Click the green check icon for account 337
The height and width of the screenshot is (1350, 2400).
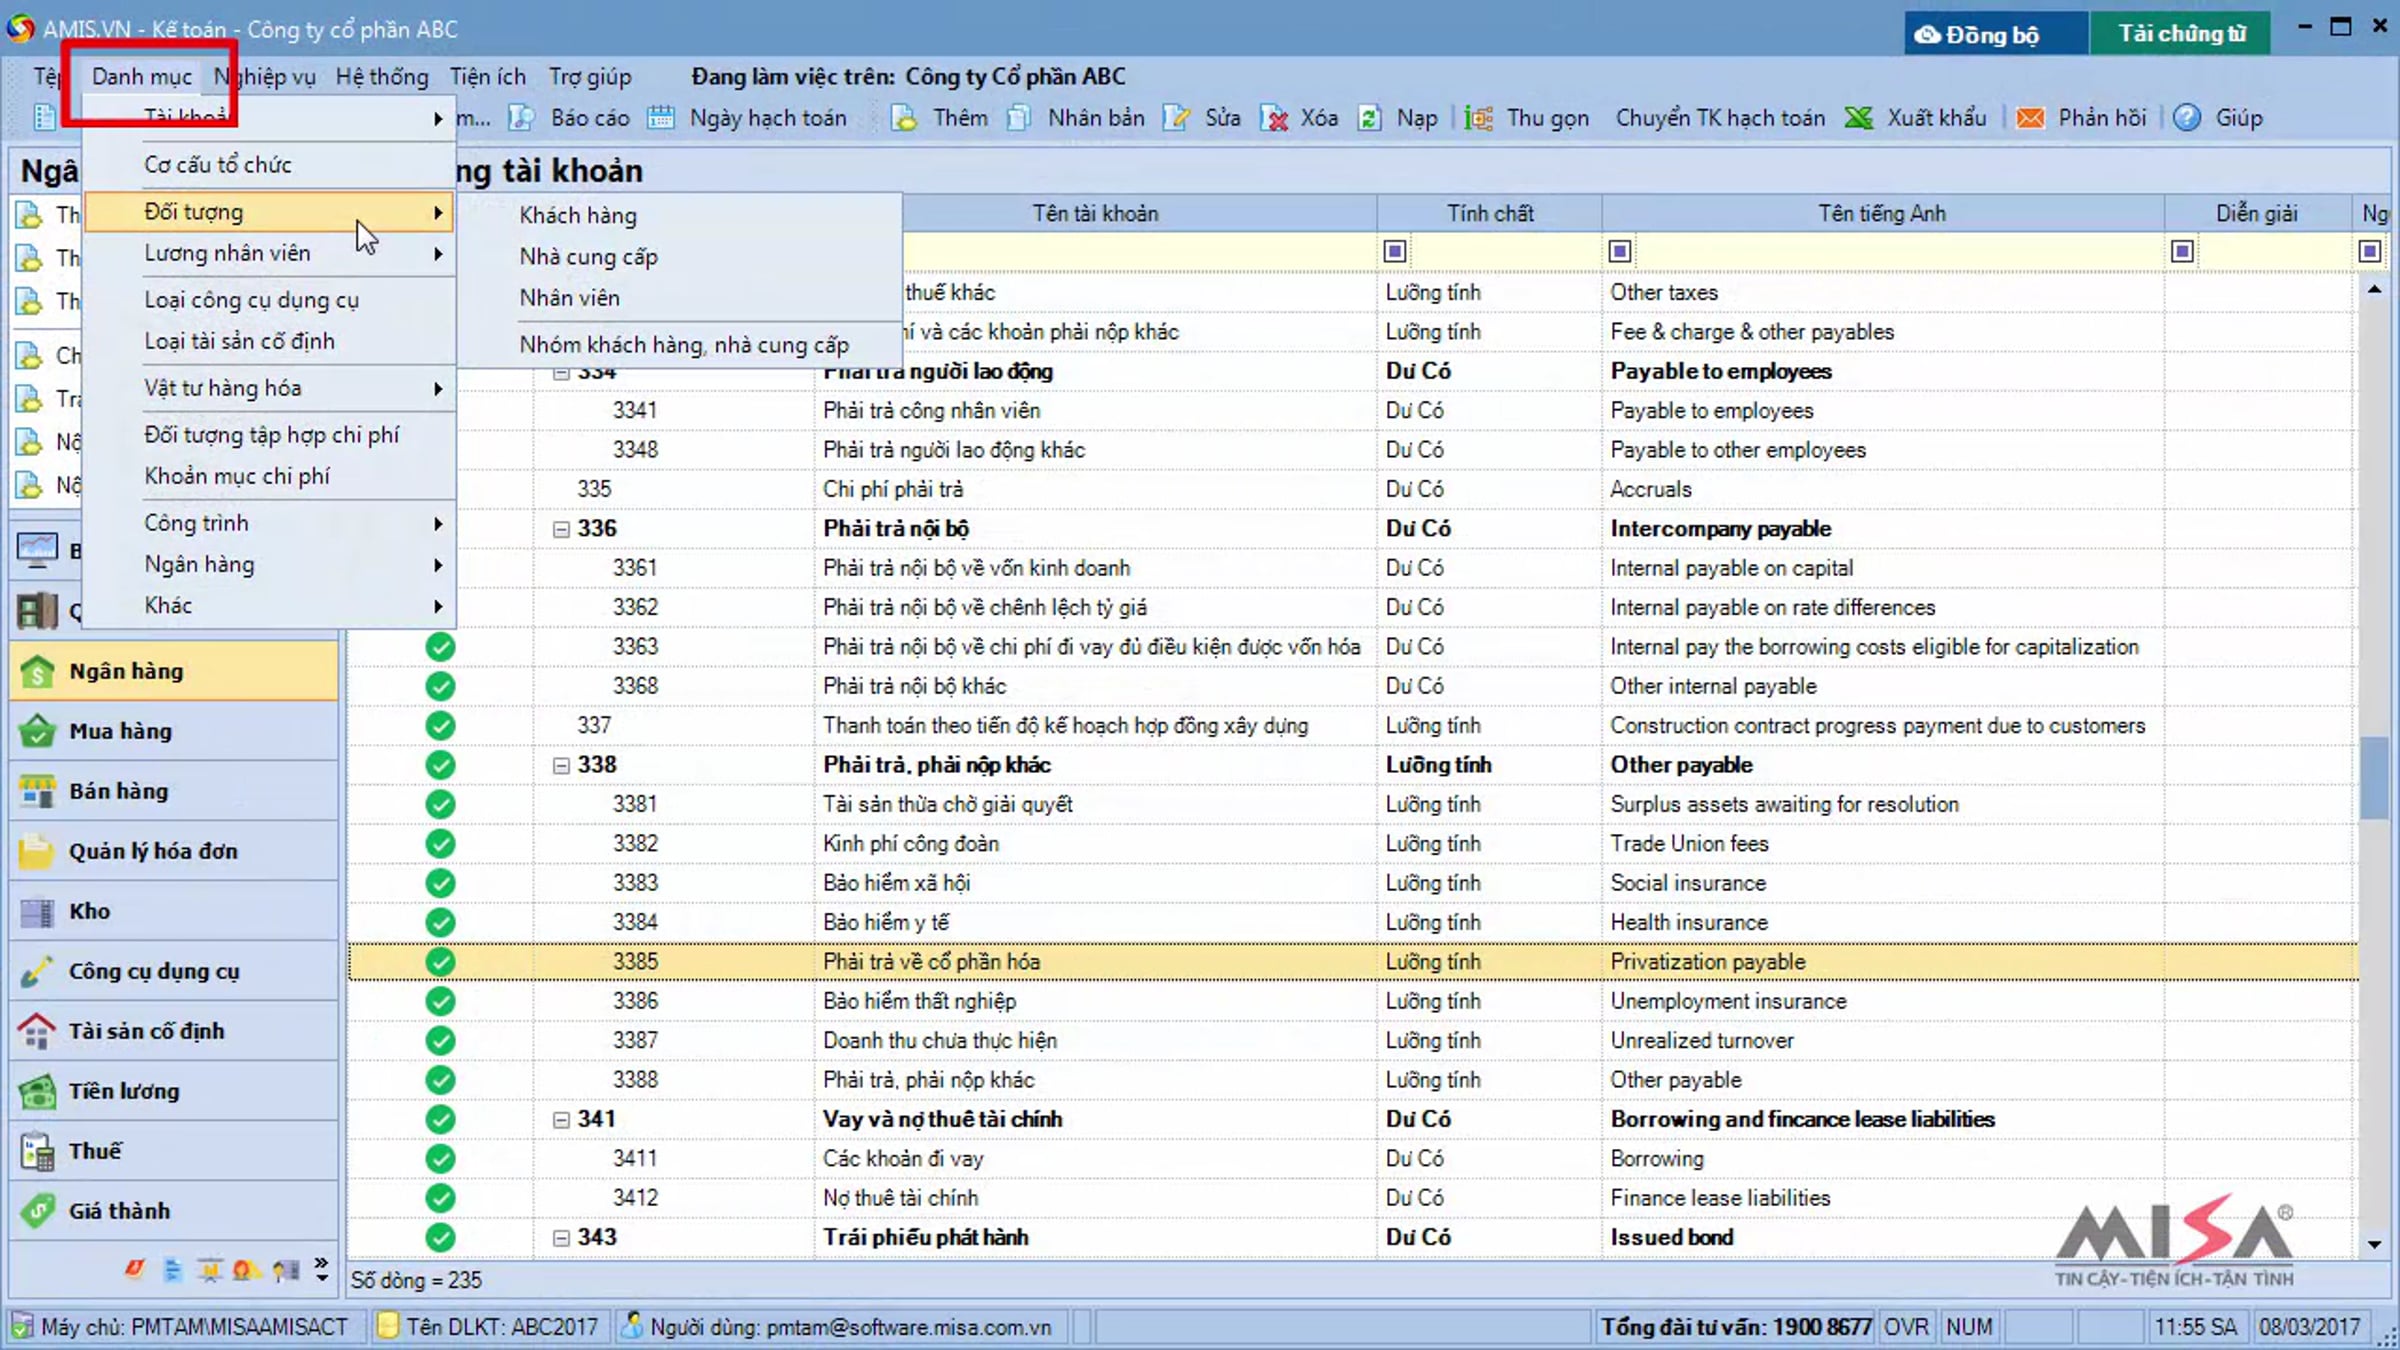coord(440,725)
